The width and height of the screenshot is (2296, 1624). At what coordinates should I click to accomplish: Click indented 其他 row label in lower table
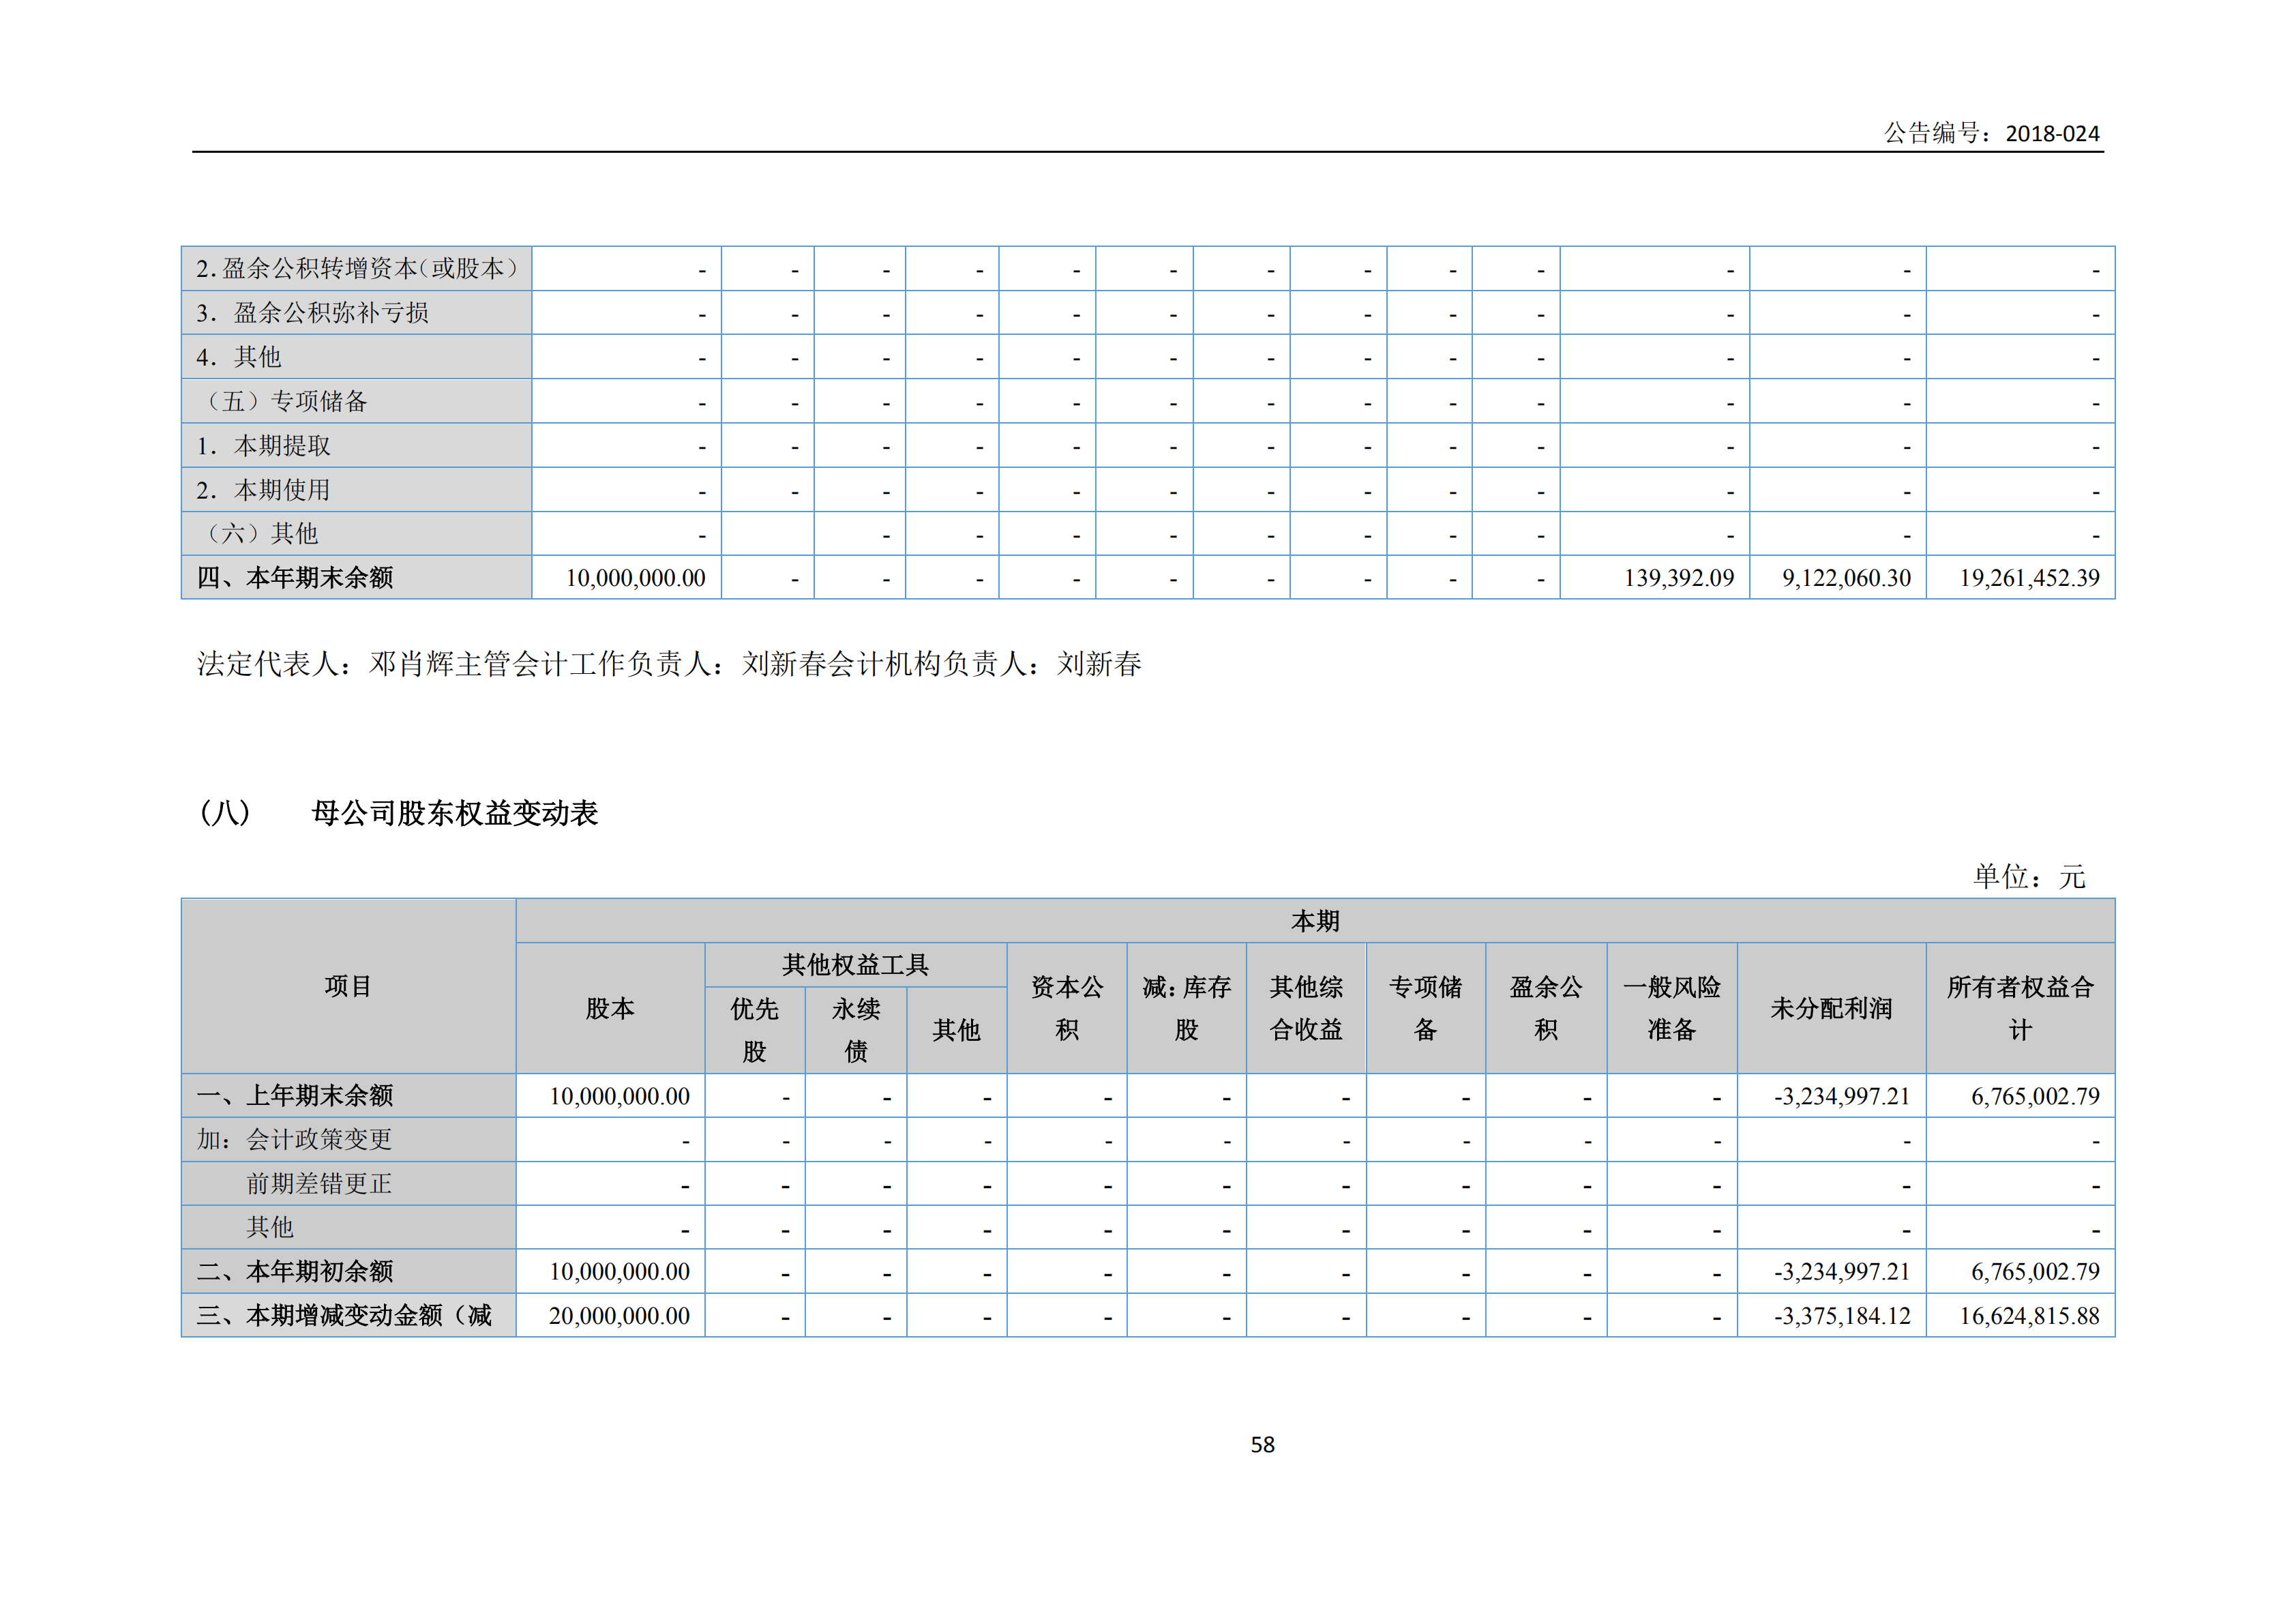(x=270, y=1227)
